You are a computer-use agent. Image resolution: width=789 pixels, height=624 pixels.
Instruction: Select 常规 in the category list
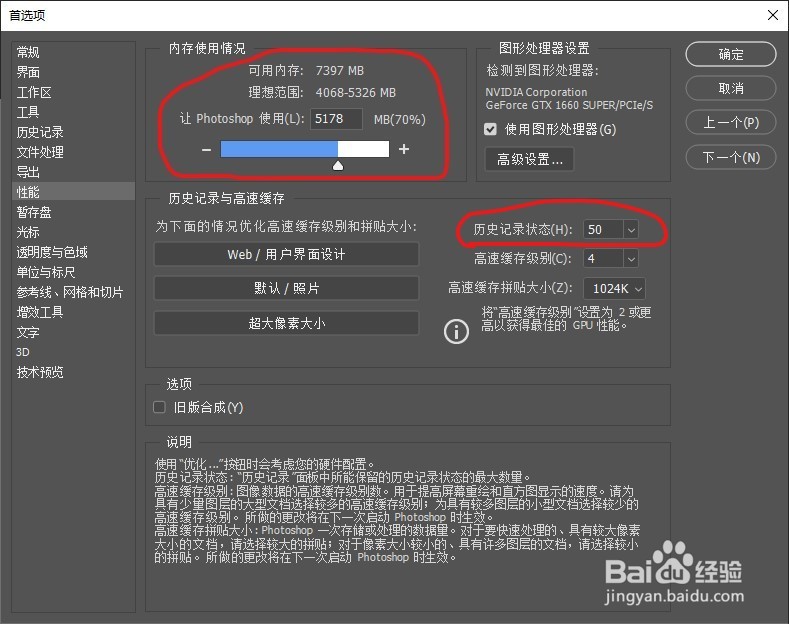(73, 52)
